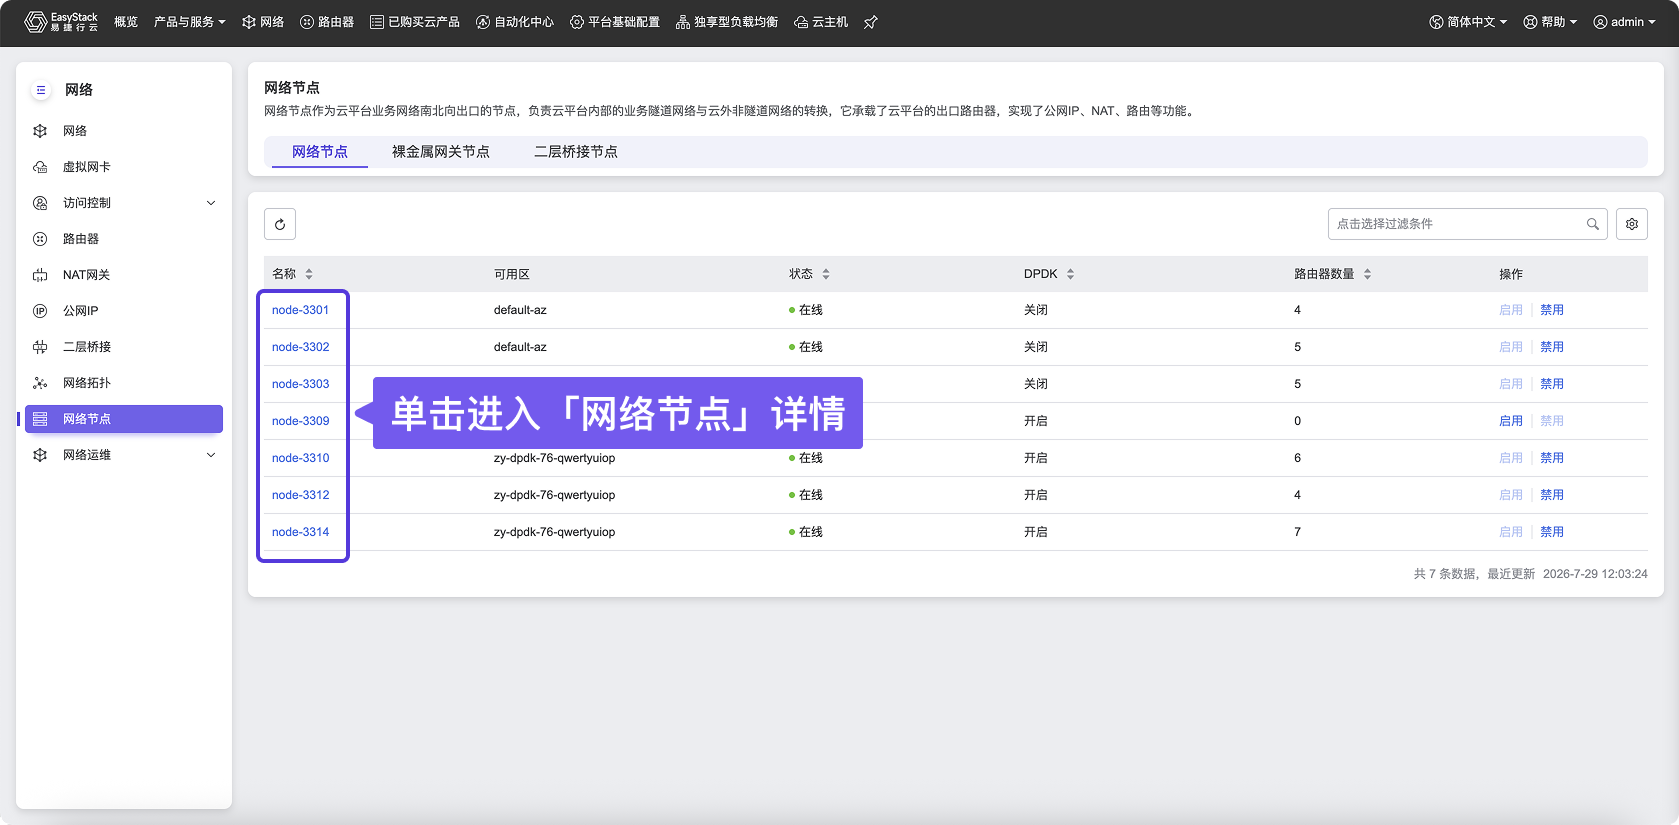Viewport: 1679px width, 825px height.
Task: Click 禁用 for node-3314
Action: click(x=1552, y=532)
